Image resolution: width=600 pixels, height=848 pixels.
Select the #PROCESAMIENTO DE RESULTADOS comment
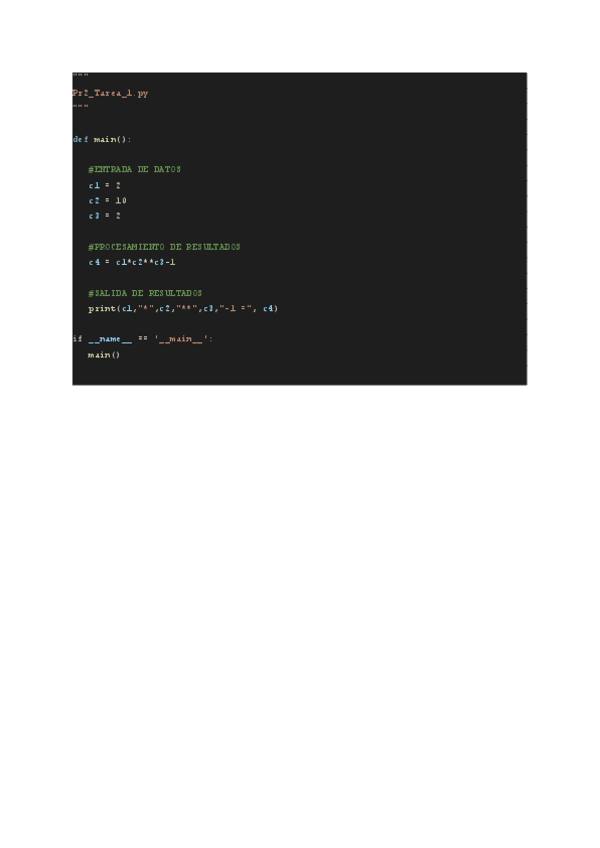(164, 247)
